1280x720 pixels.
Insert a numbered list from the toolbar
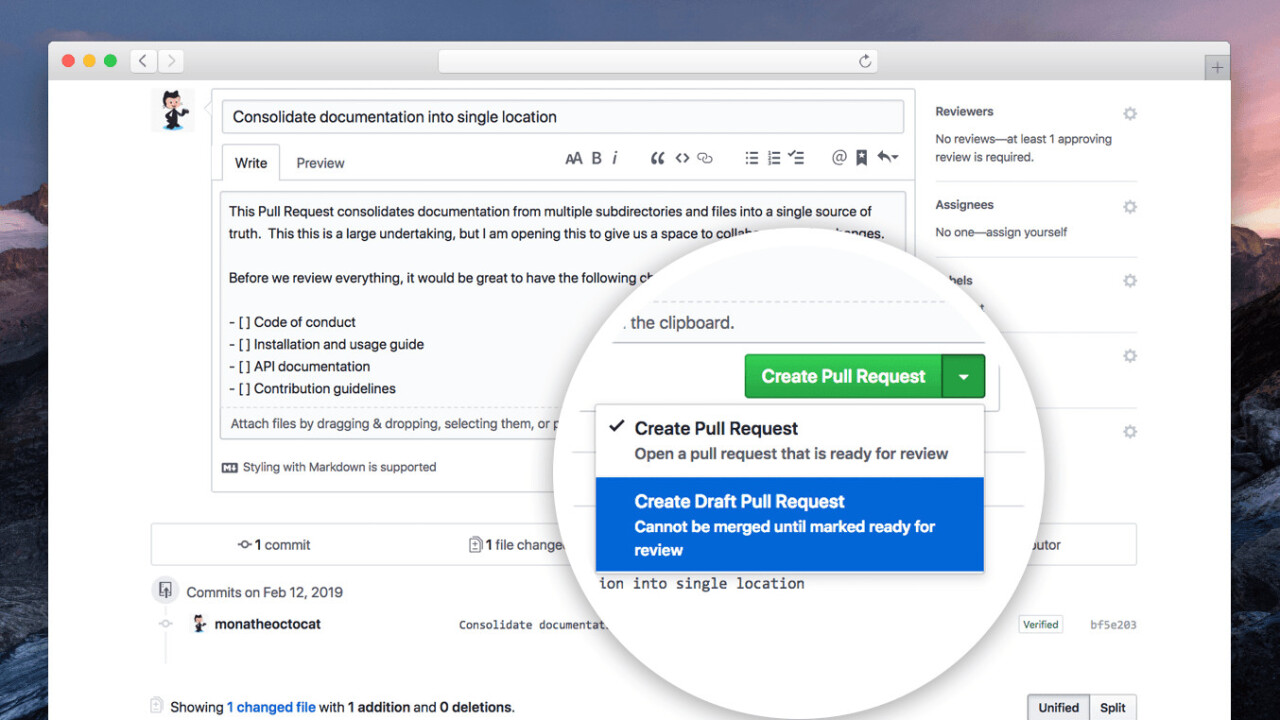point(774,158)
